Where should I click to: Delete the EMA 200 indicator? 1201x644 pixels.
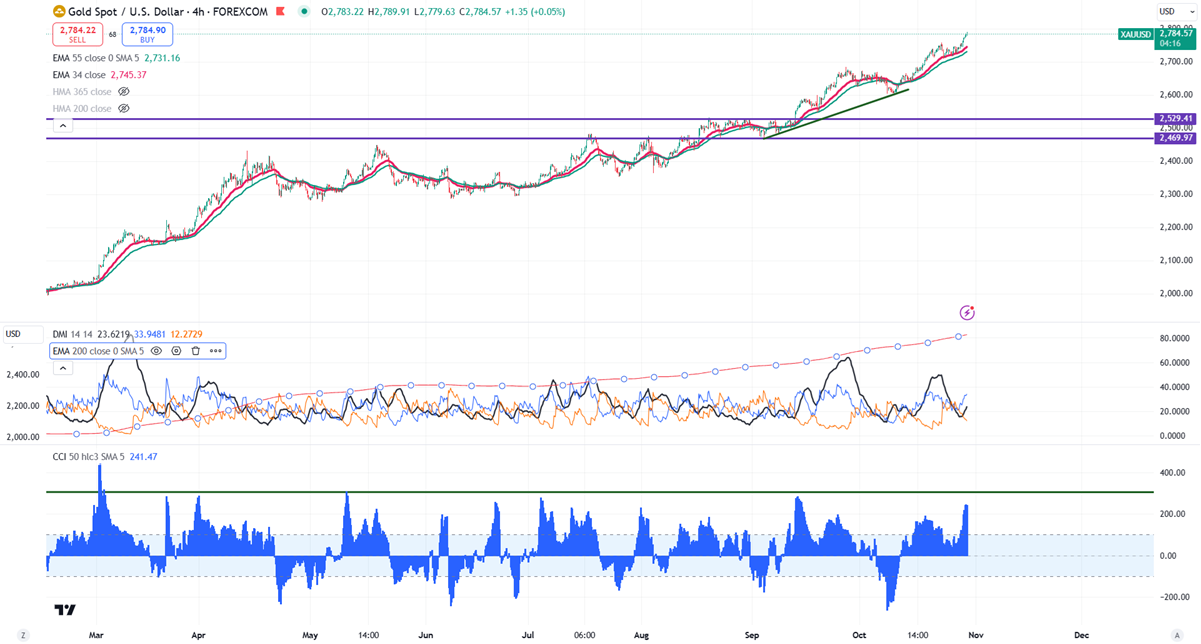(196, 351)
